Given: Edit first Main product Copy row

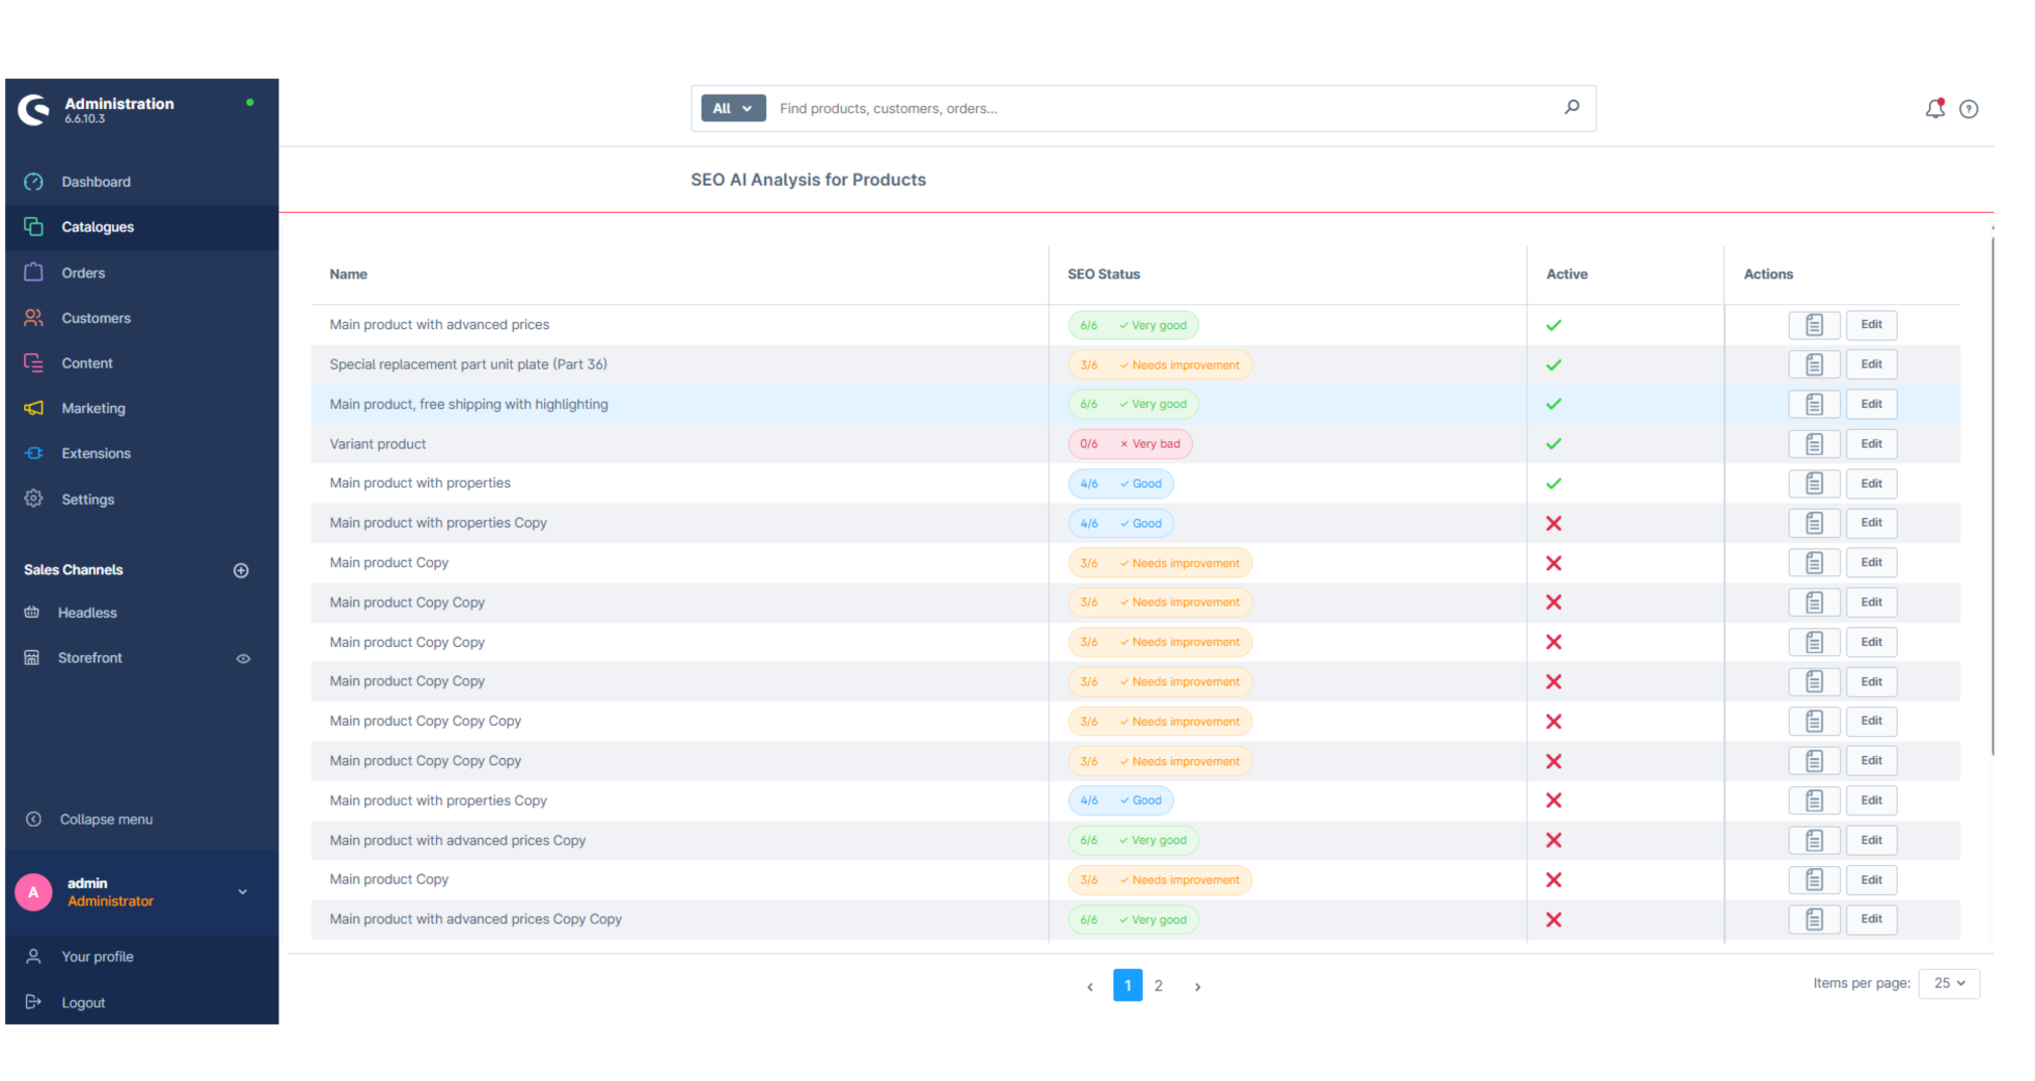Looking at the screenshot, I should pos(1871,562).
